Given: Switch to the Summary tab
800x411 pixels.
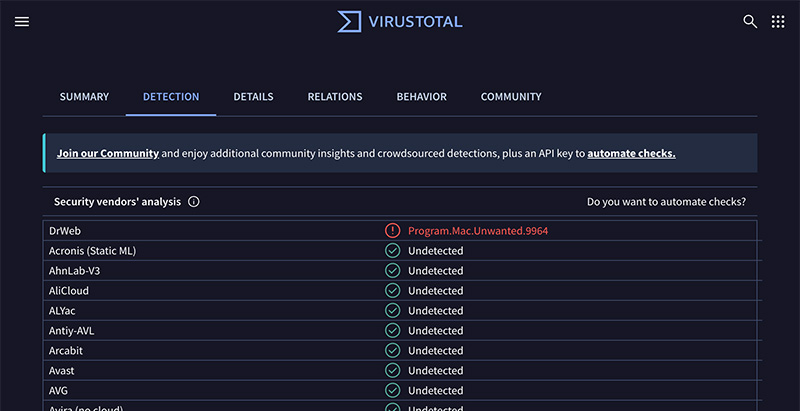Looking at the screenshot, I should [84, 97].
